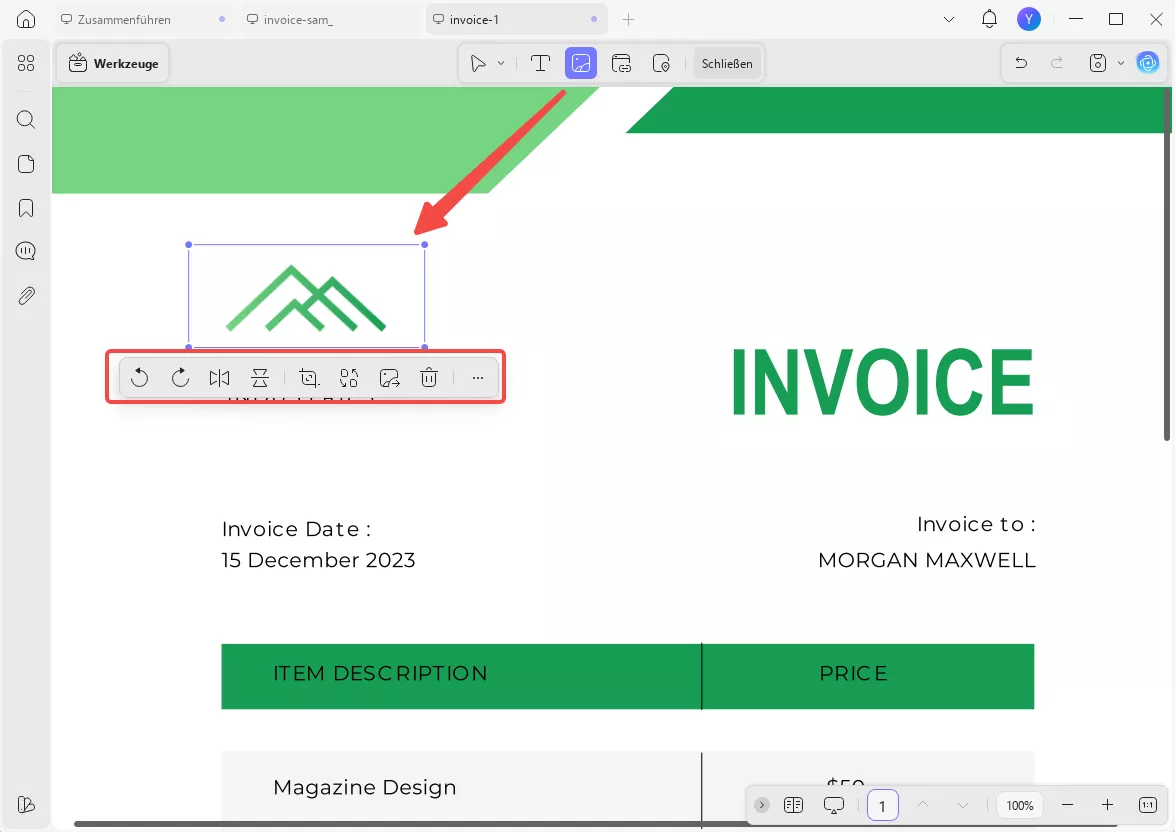
Task: Show bookmarks panel in sidebar
Action: (25, 208)
